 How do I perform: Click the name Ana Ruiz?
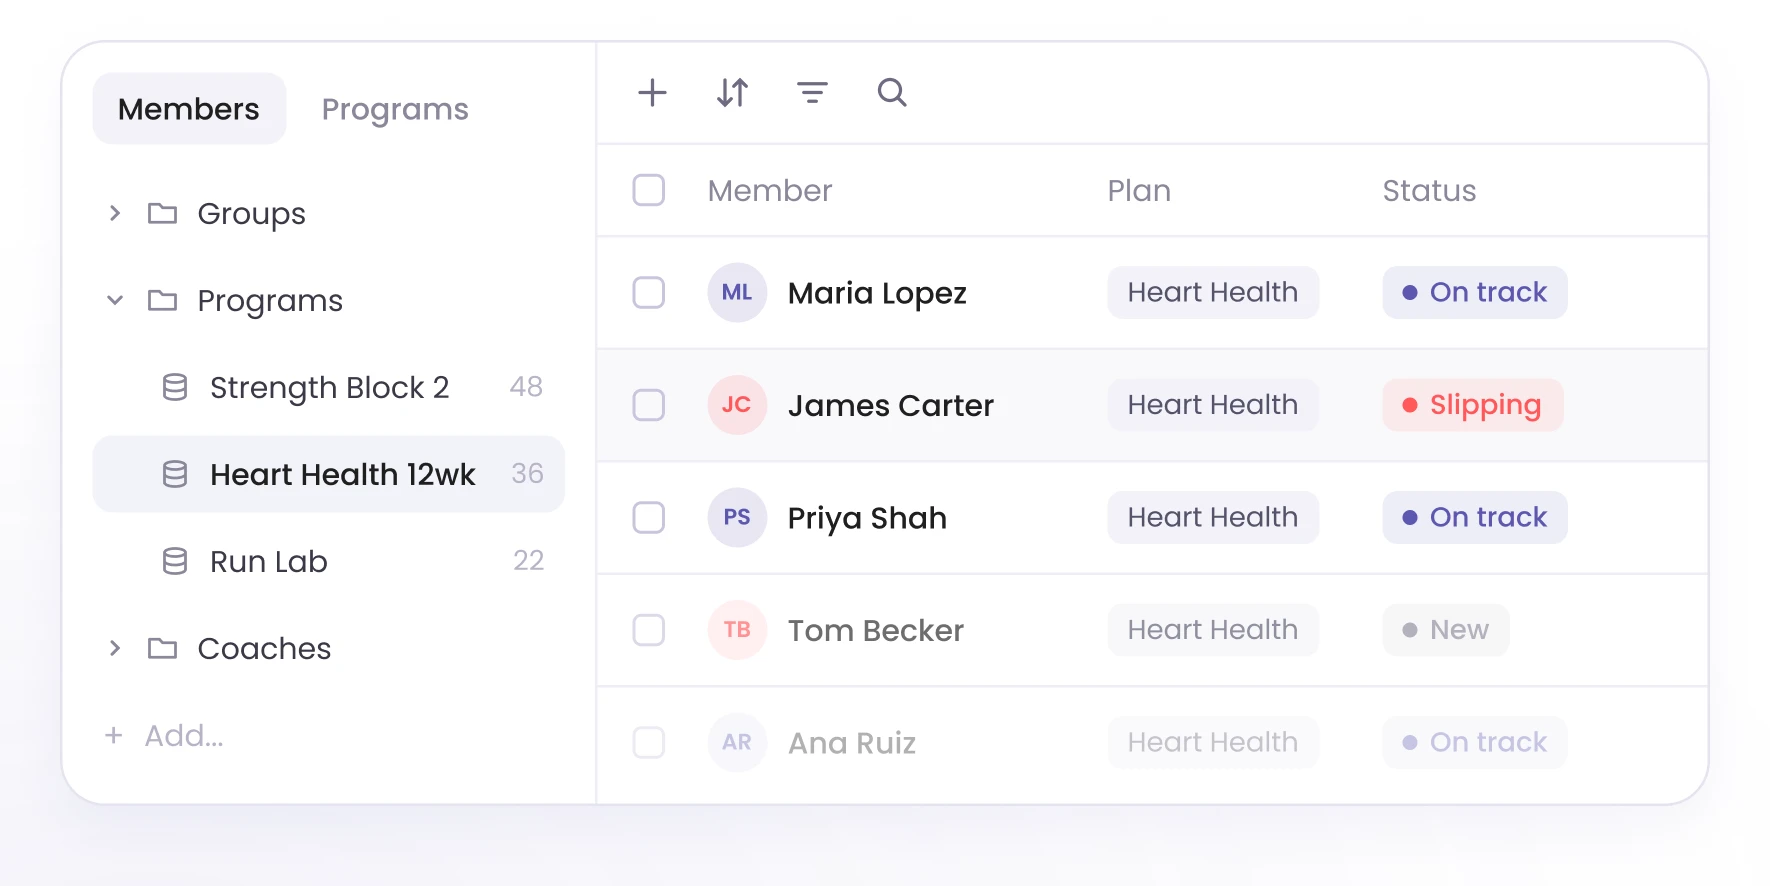coord(852,742)
